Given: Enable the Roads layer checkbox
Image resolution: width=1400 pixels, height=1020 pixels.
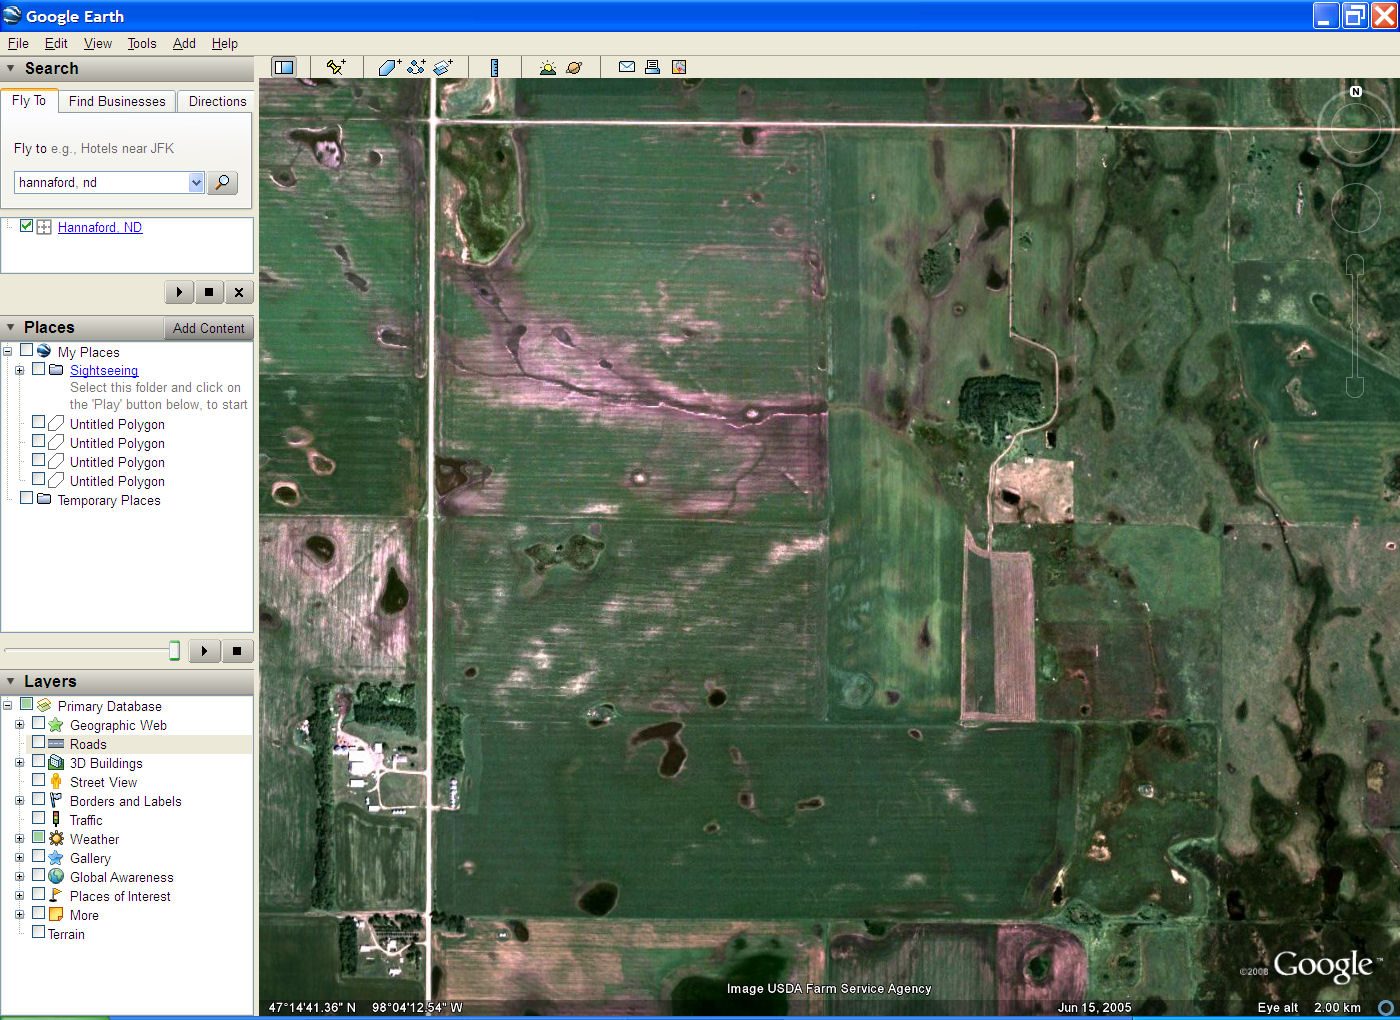Looking at the screenshot, I should point(38,743).
